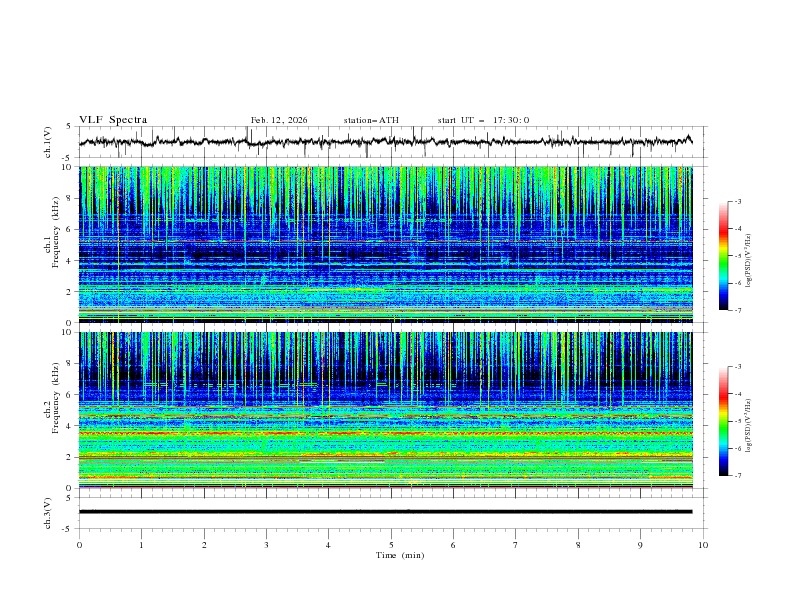The height and width of the screenshot is (612, 792).
Task: Select ch.1 colorbar "log(PSD)(V²/Hz)" label
Action: pos(748,261)
